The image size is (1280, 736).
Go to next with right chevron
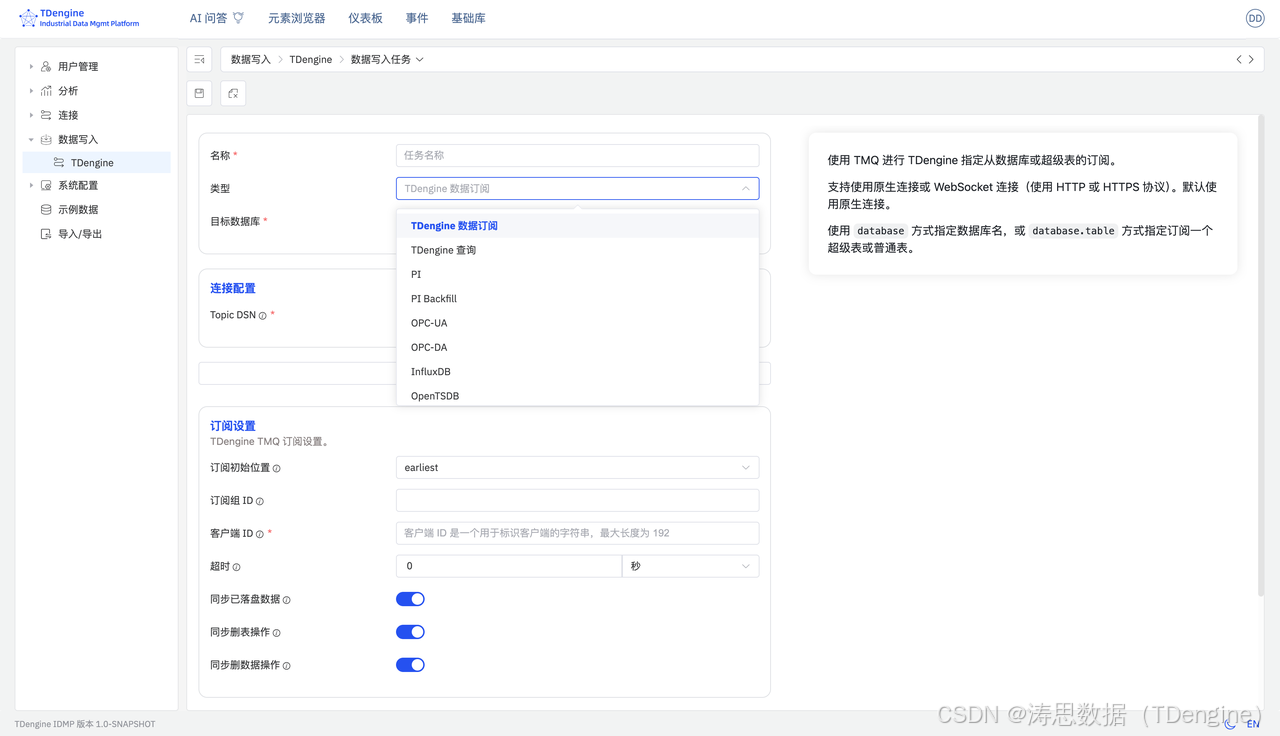click(x=1251, y=60)
